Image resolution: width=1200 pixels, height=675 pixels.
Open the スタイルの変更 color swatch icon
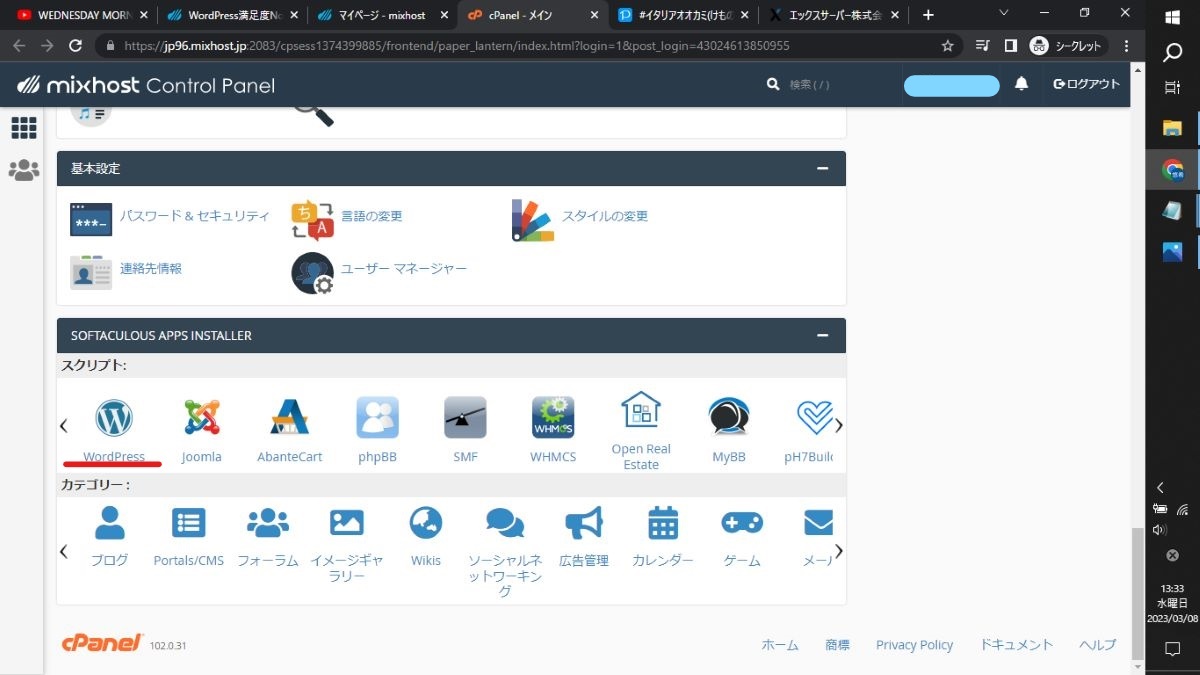click(532, 220)
